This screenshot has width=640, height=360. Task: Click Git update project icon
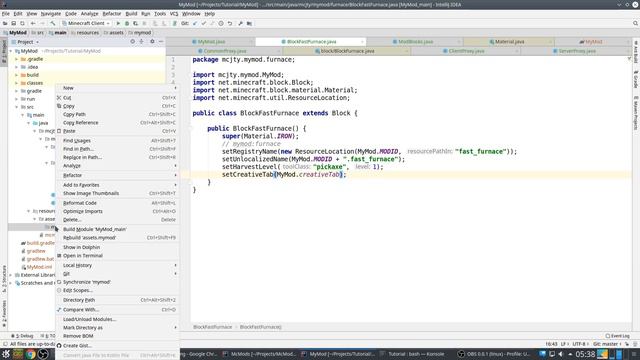pyautogui.click(x=195, y=24)
